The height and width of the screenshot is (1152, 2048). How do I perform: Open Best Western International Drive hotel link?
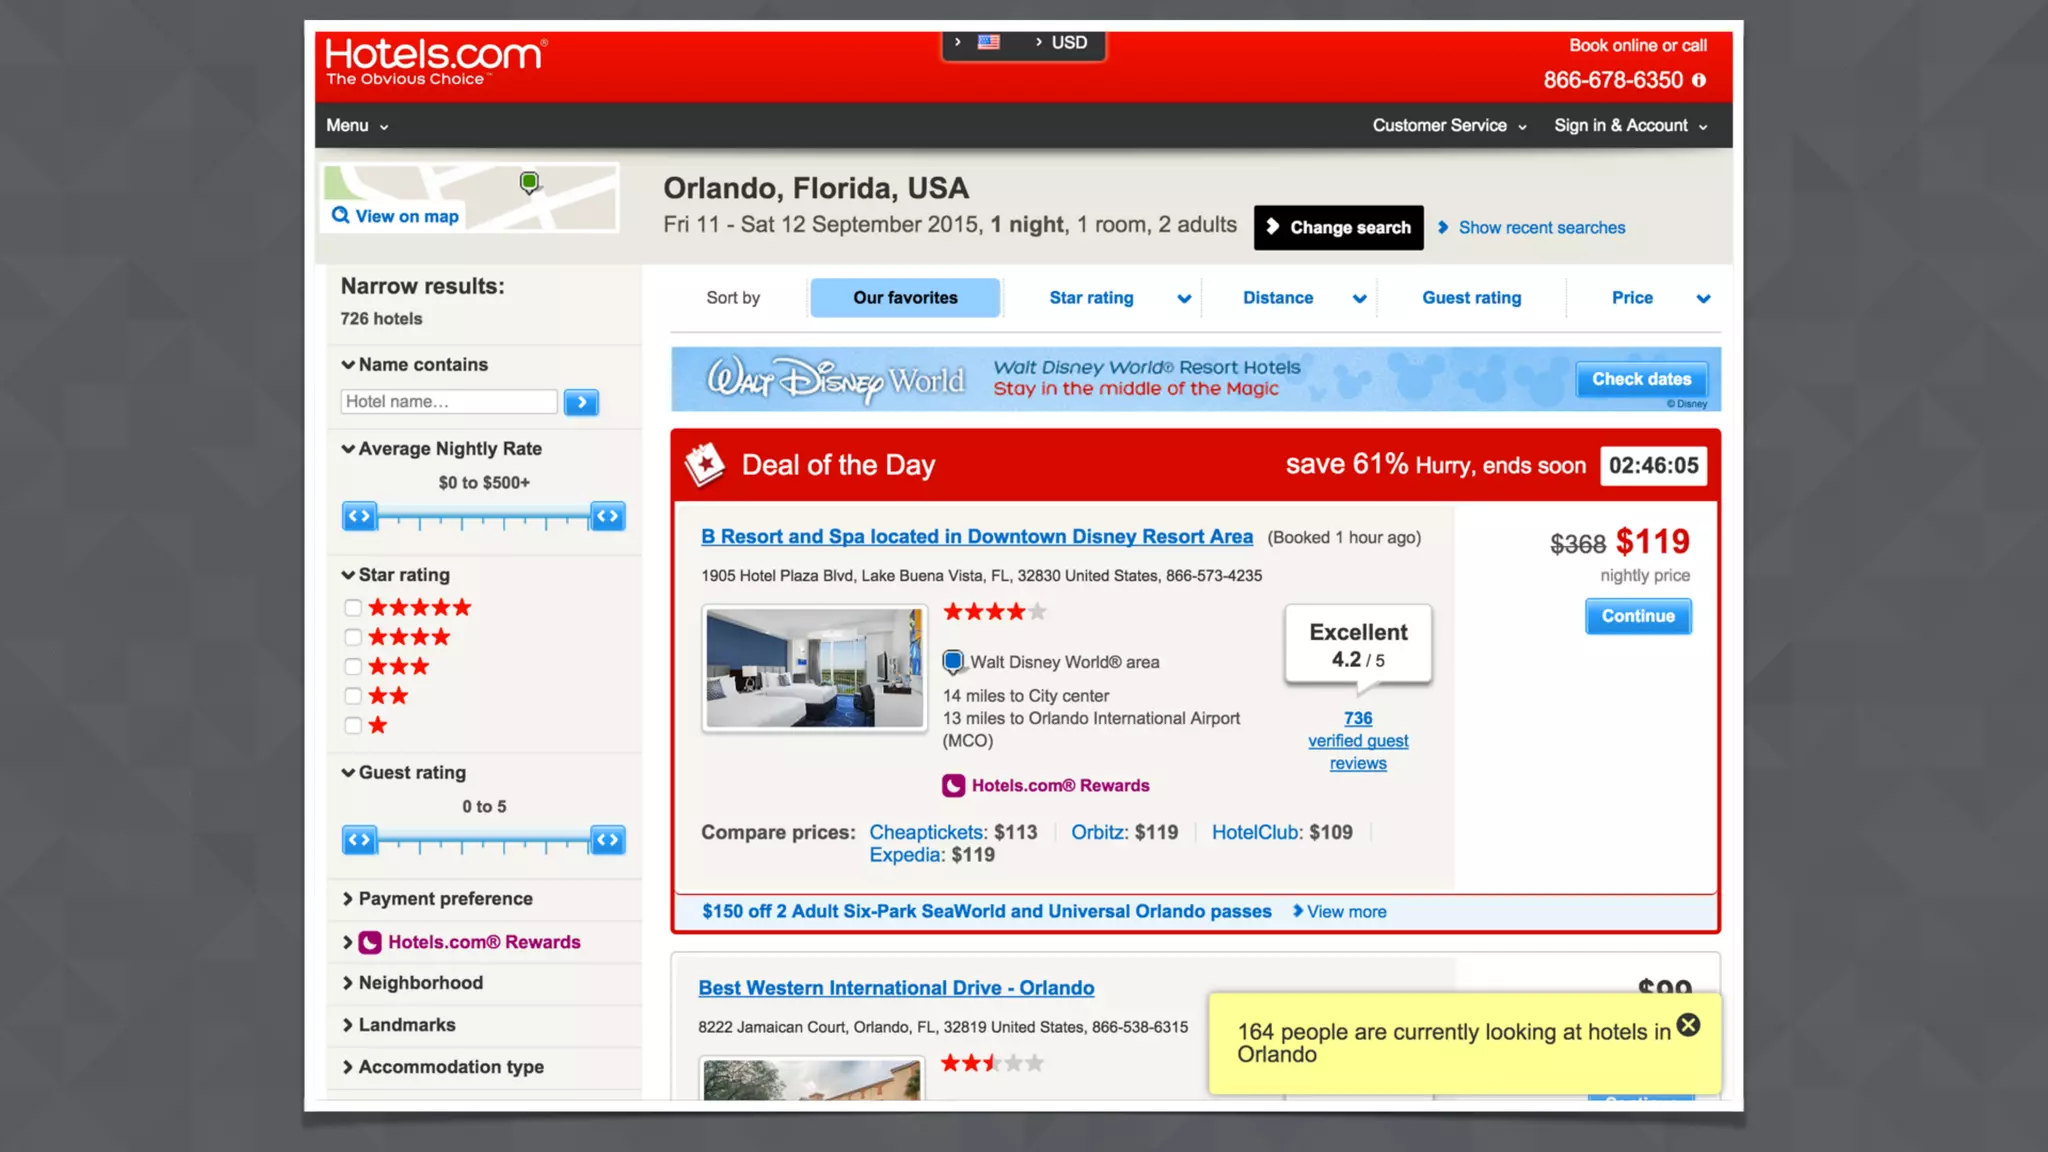895,988
